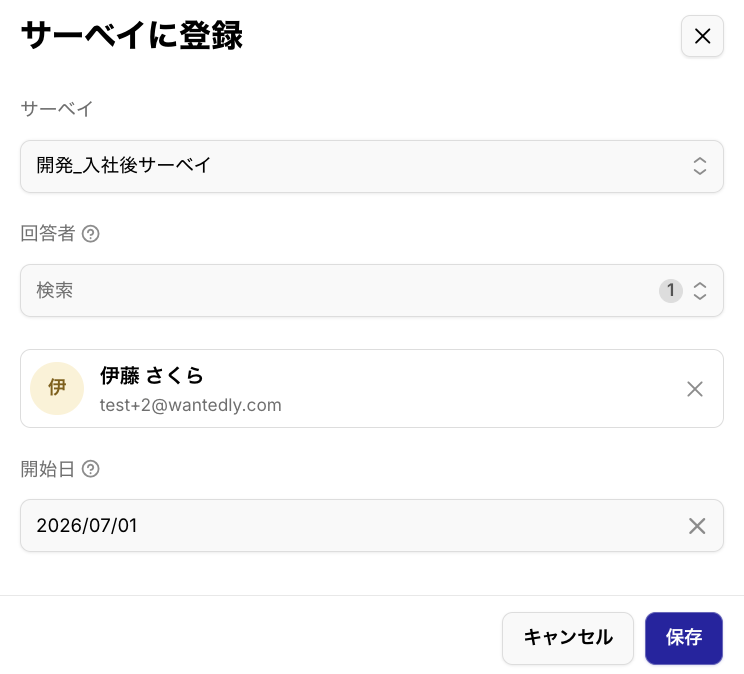744x674 pixels.
Task: Select the 伊藤 さくら respondent name
Action: tap(151, 375)
